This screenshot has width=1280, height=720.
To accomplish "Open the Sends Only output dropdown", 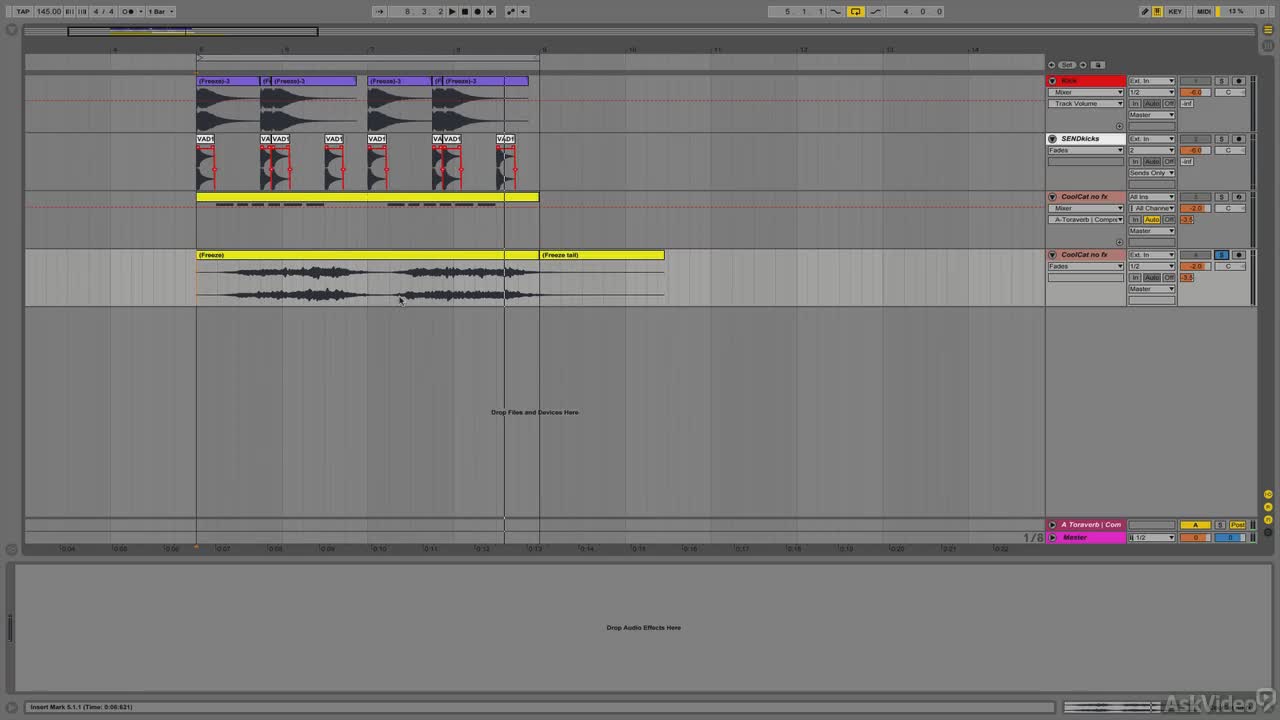I will [x=1152, y=173].
